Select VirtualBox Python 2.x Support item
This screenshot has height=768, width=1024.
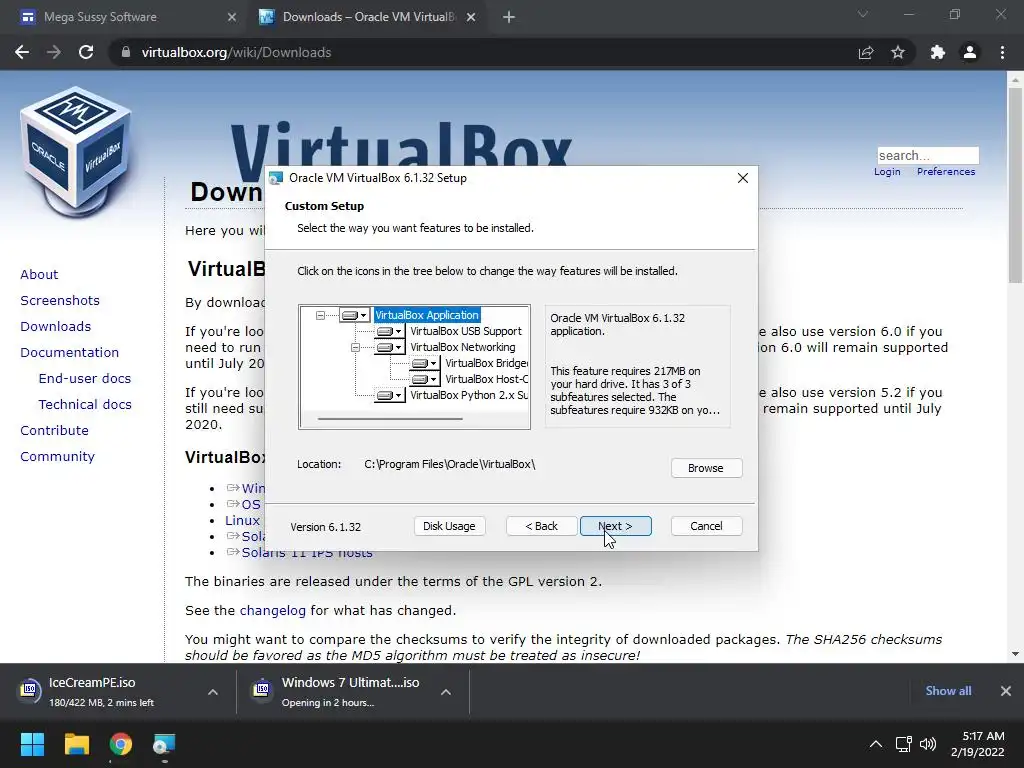(469, 395)
